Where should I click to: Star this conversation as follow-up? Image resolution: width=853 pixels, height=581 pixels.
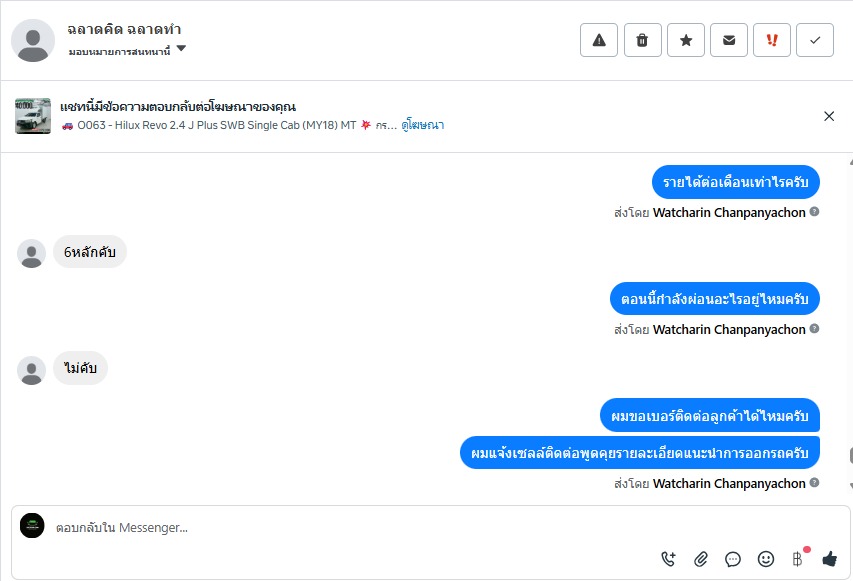pos(686,40)
